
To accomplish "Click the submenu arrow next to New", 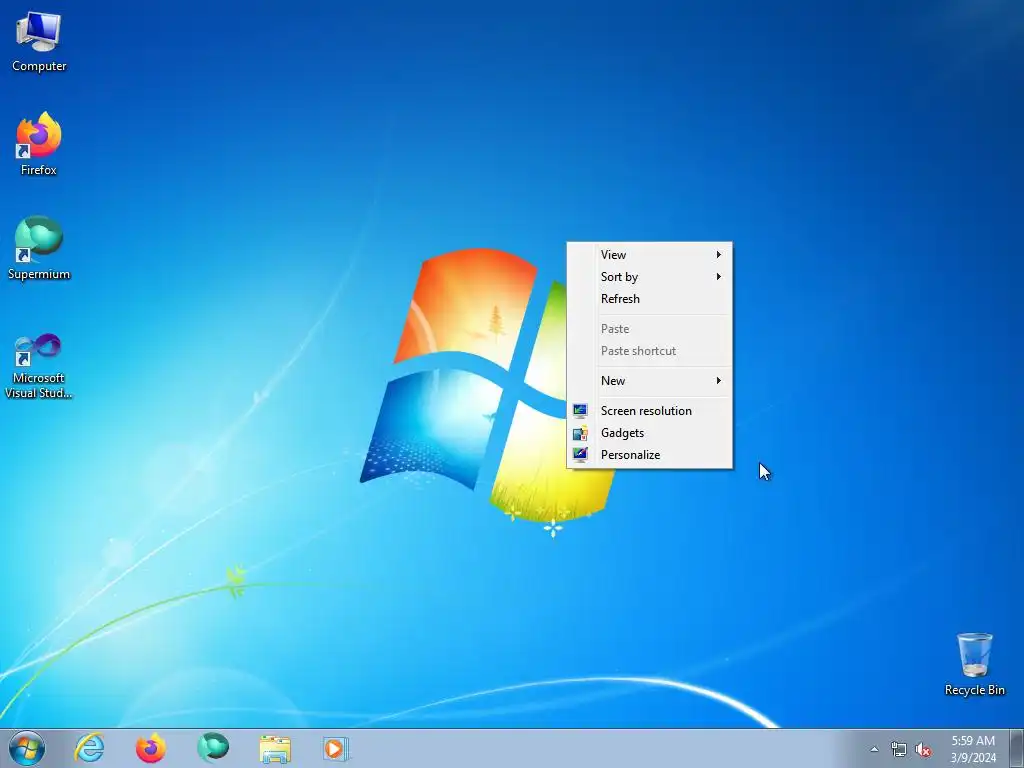I will (718, 381).
